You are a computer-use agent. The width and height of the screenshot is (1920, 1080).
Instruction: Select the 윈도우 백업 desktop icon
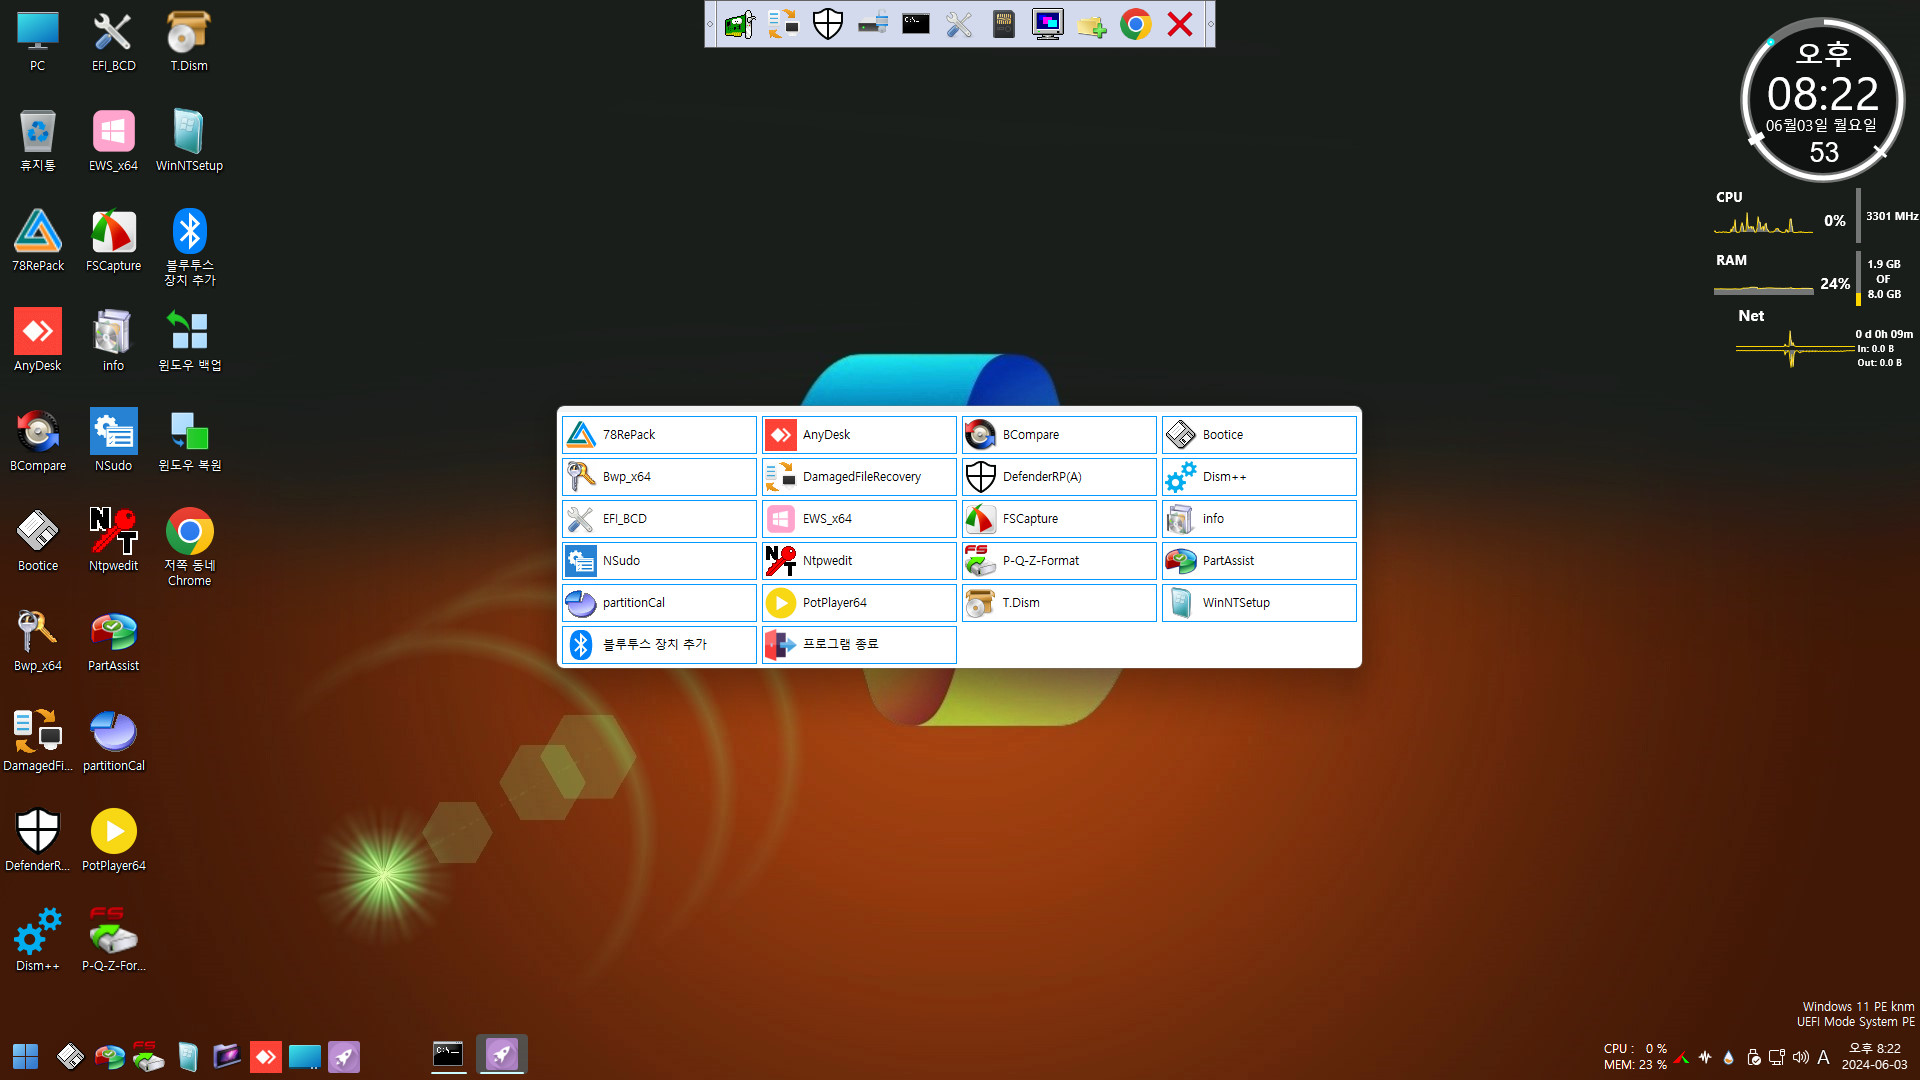coord(189,341)
